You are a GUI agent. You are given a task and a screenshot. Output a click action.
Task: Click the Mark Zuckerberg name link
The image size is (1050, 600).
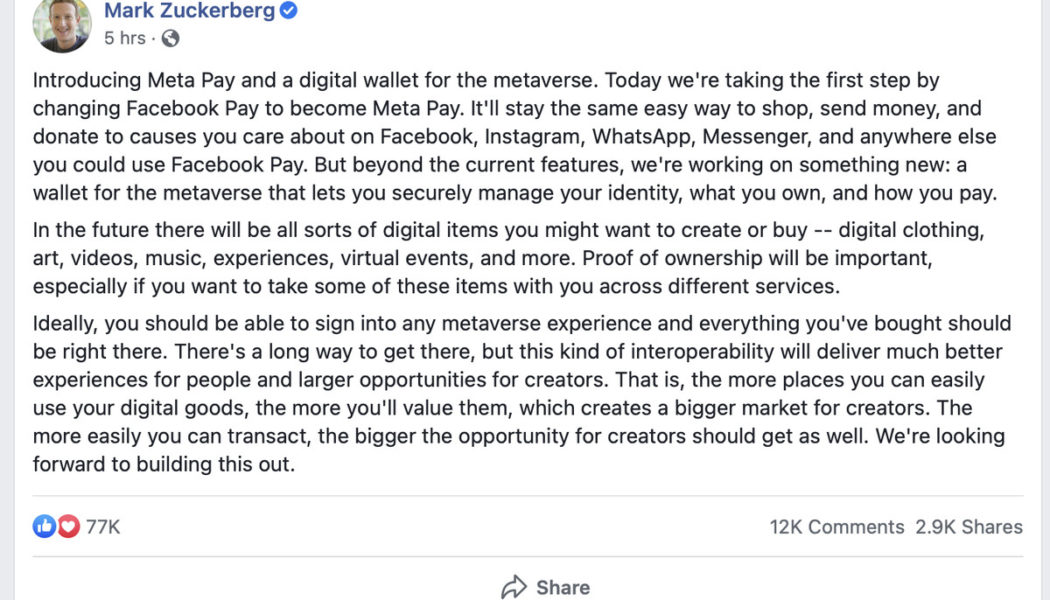pos(190,11)
